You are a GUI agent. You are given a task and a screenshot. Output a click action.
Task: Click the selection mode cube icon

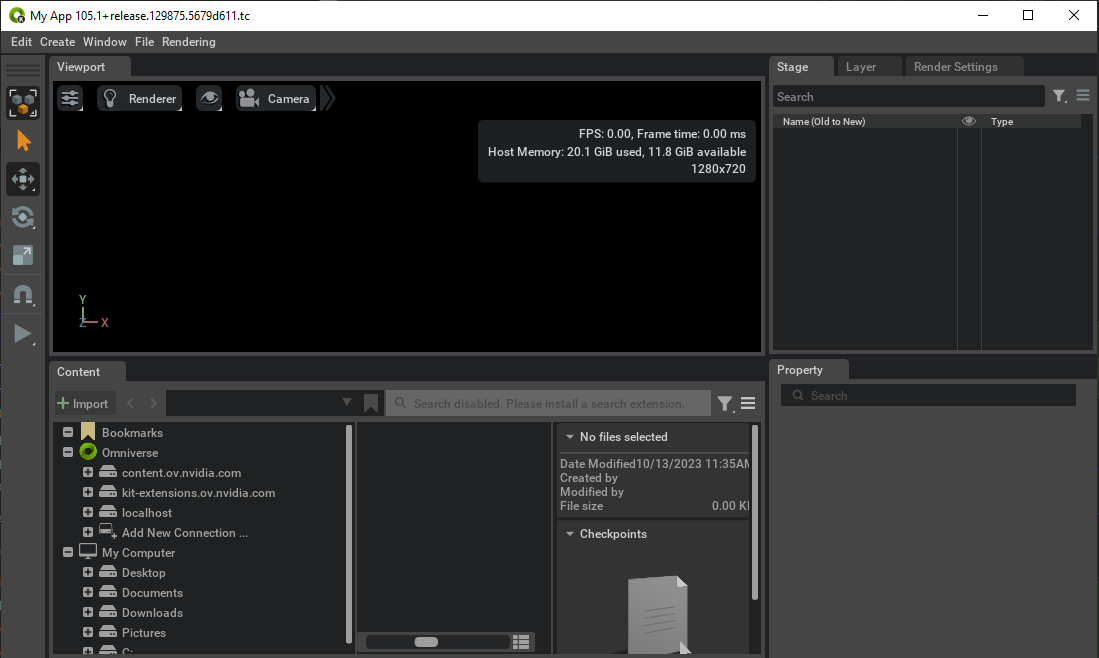click(x=23, y=103)
